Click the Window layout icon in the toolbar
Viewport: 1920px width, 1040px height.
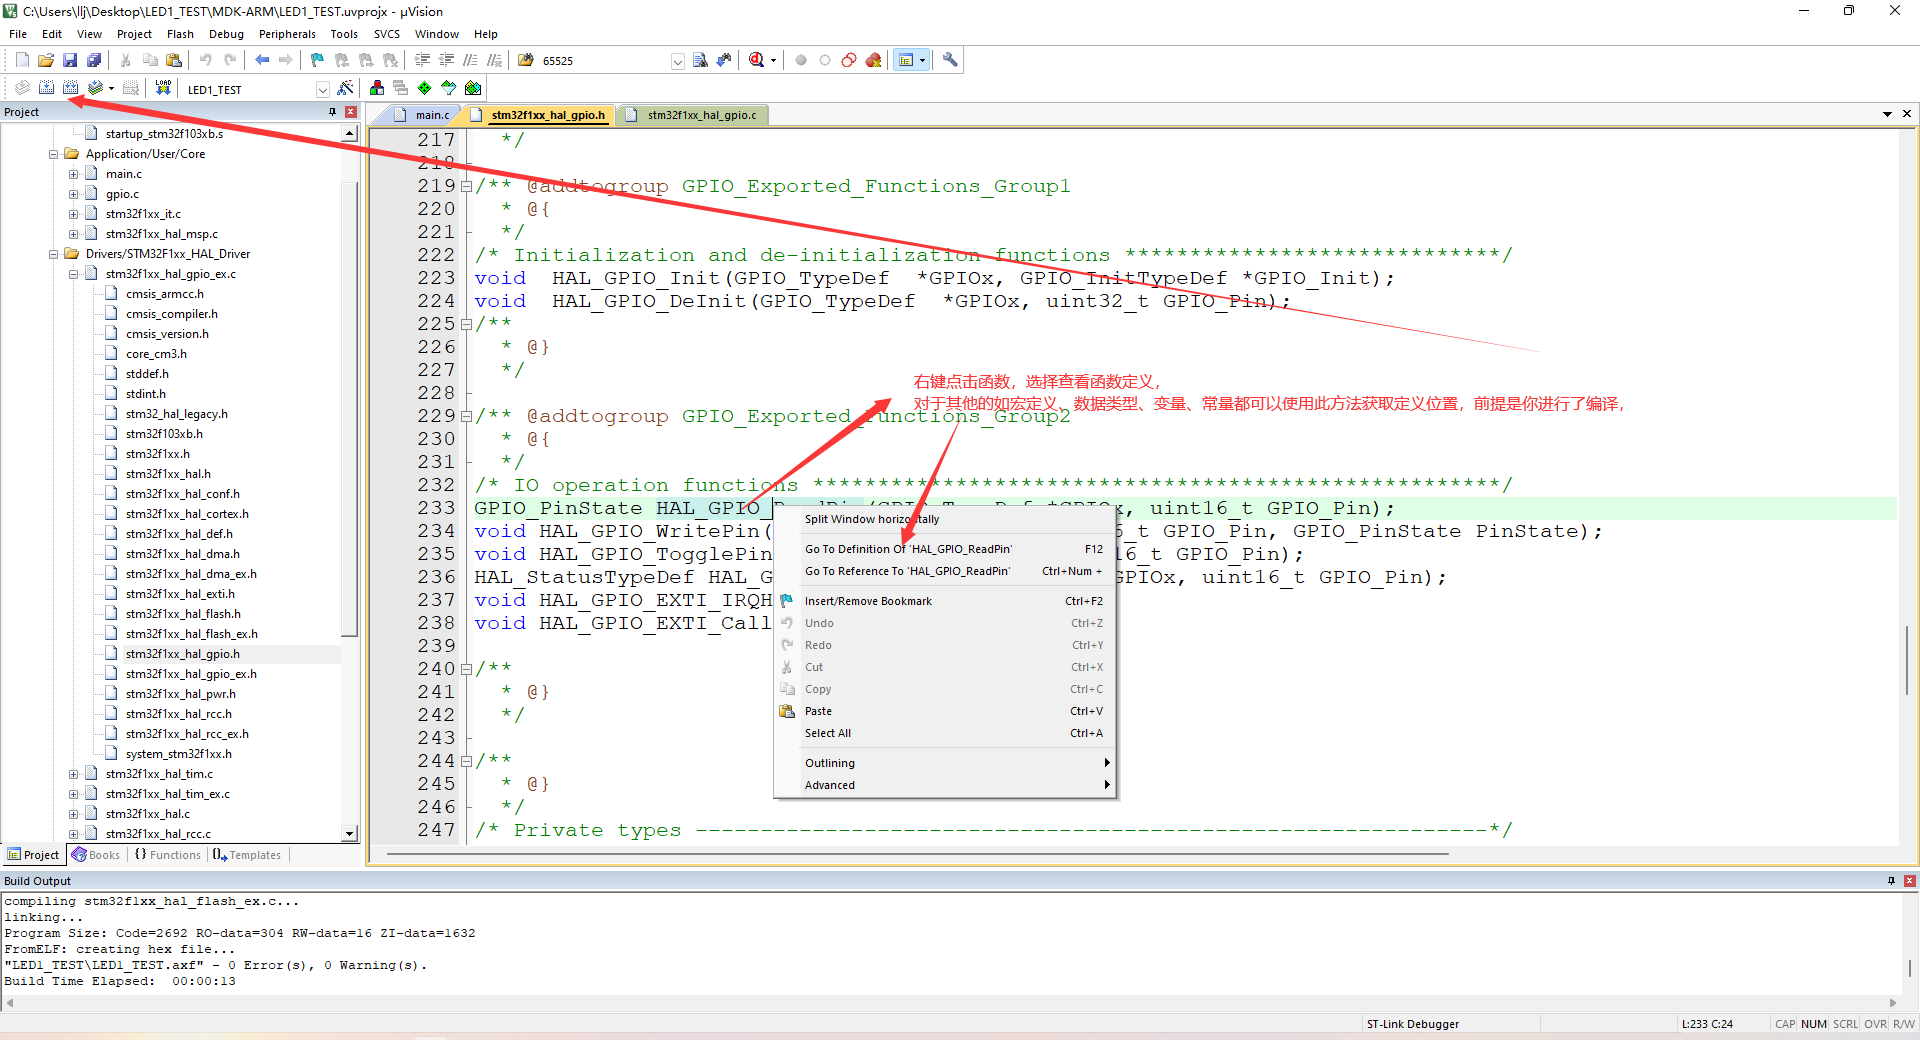pos(906,61)
